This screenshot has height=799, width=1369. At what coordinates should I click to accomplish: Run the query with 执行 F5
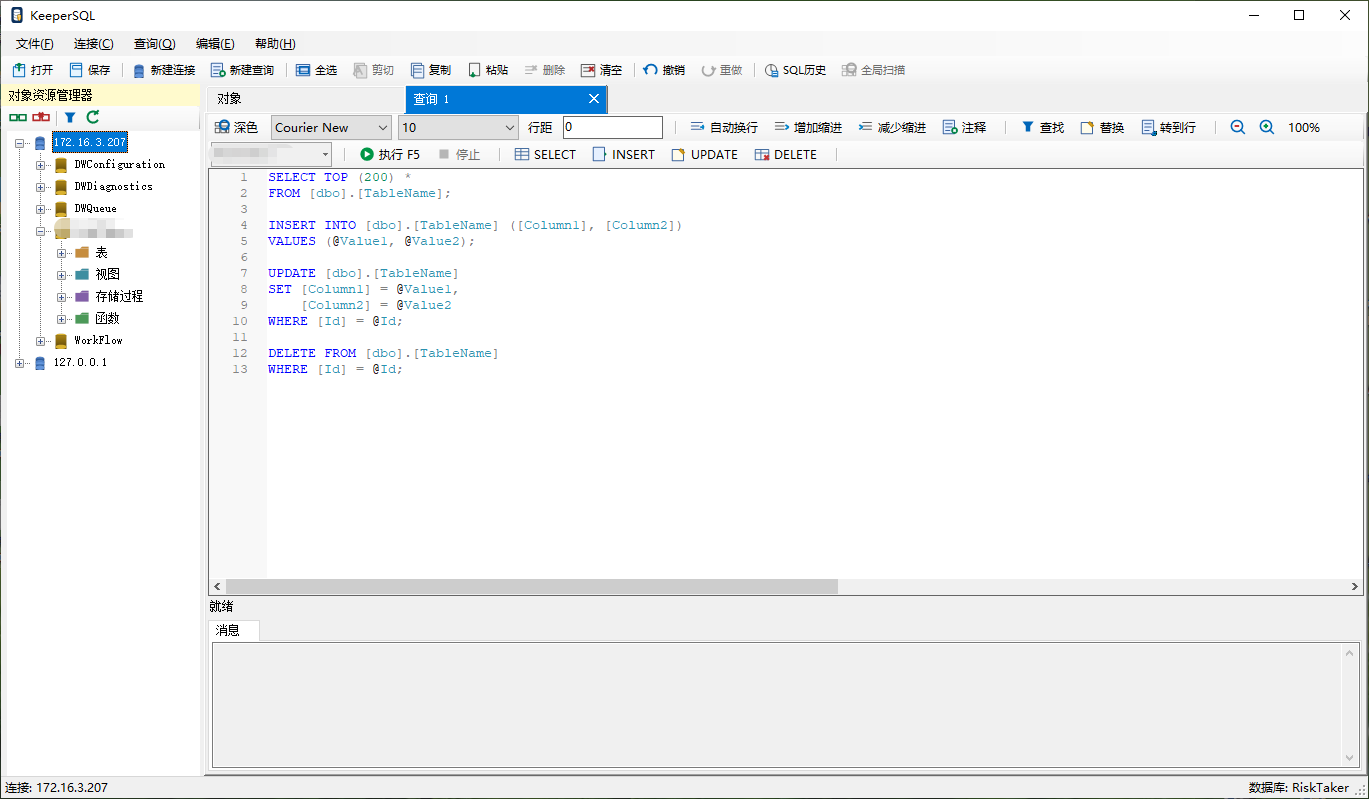(390, 154)
